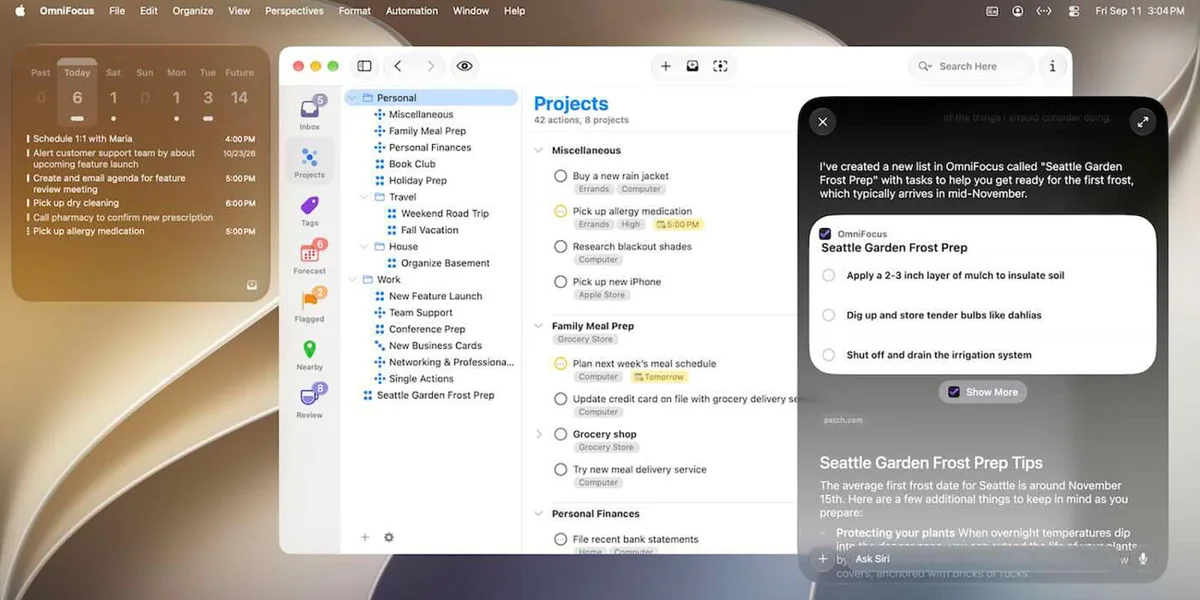Click the focus toolbar icon
Screen dimensions: 1200x600
tap(720, 66)
